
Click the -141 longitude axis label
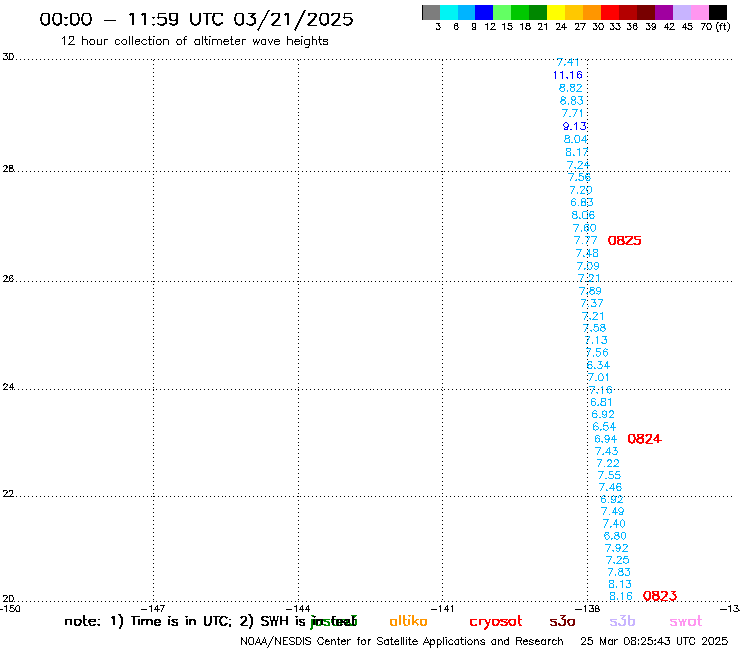[x=442, y=609]
